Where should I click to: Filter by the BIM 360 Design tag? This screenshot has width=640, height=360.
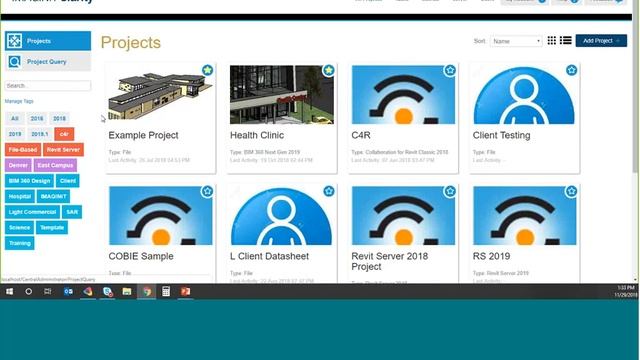pos(29,181)
